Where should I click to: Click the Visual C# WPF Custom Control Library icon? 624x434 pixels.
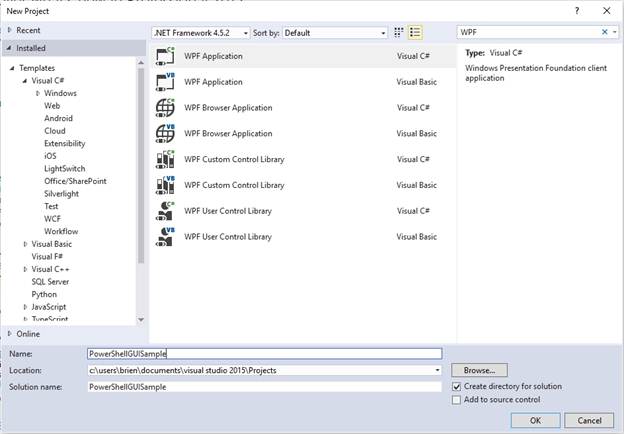[165, 160]
